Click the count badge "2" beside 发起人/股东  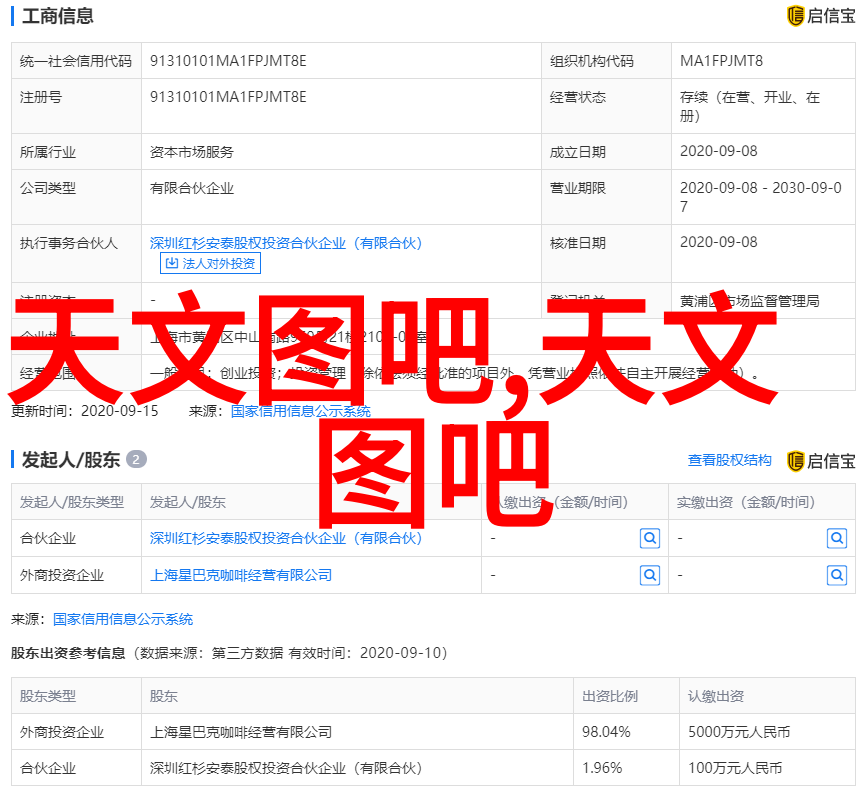tap(136, 459)
